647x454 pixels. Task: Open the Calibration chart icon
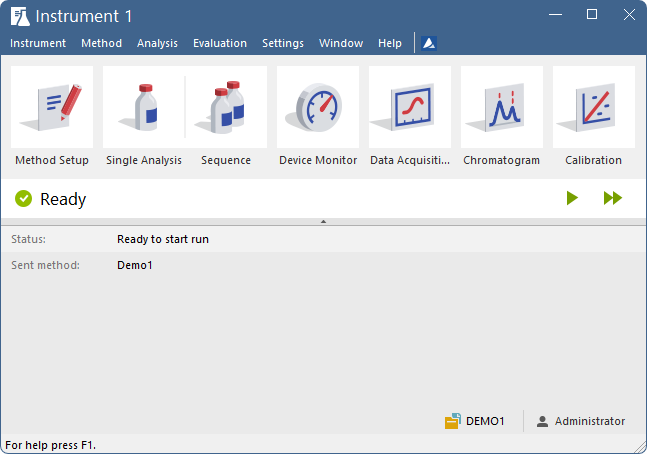tap(594, 107)
